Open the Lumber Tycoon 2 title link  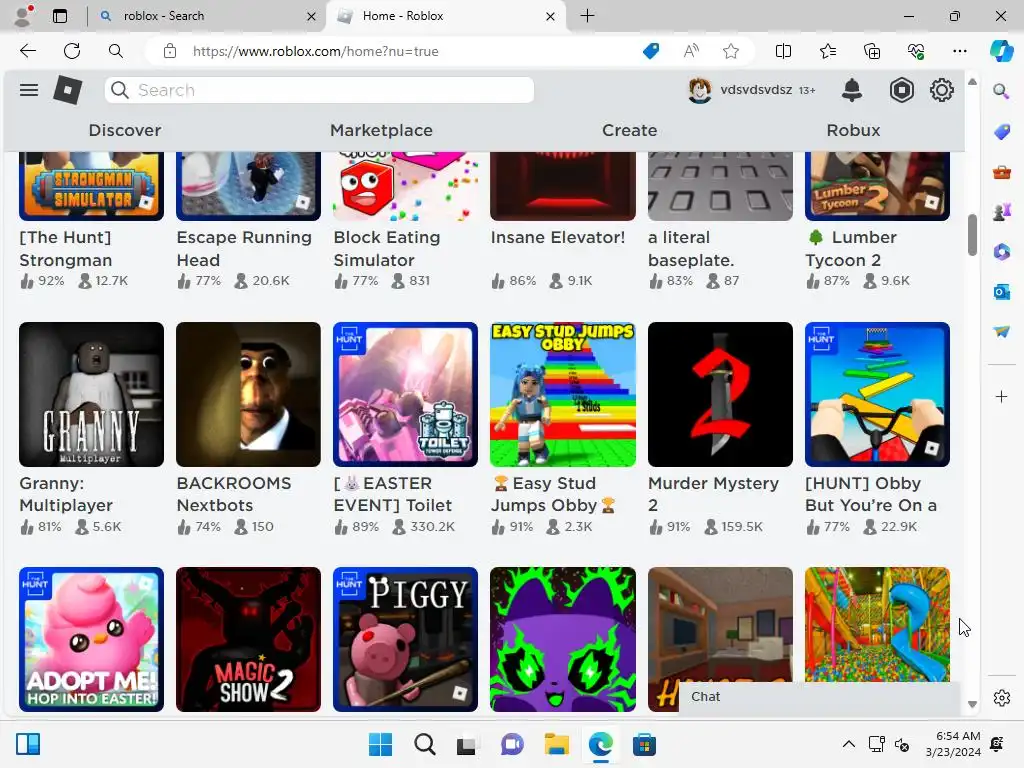tap(852, 249)
